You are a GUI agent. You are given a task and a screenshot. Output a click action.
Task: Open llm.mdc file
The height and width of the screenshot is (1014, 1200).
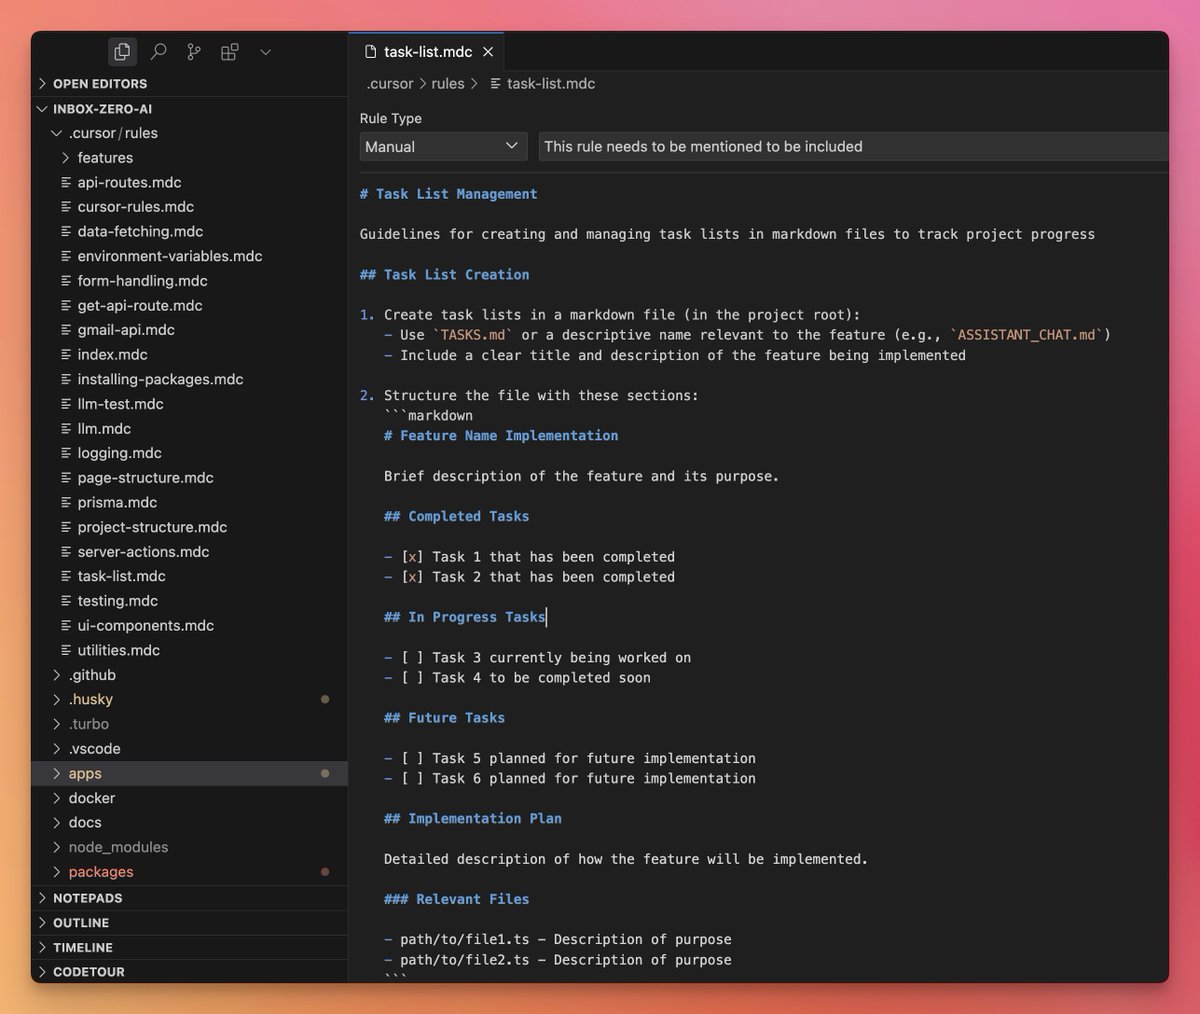pos(190,428)
